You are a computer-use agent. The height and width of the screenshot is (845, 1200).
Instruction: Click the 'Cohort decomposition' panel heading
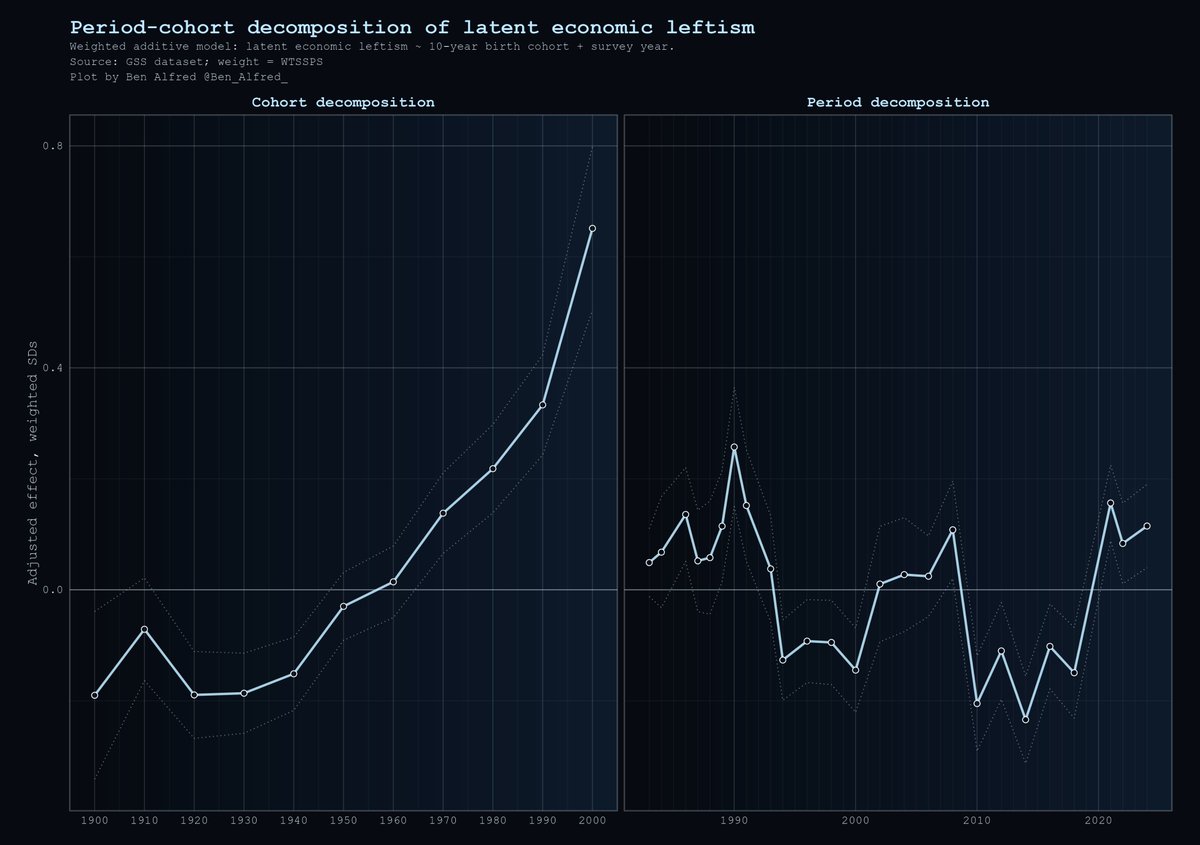(343, 102)
